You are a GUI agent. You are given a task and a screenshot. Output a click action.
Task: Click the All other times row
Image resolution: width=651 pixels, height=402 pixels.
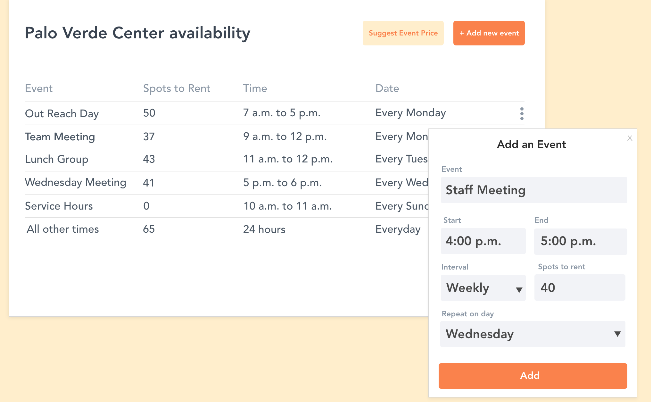[227, 229]
